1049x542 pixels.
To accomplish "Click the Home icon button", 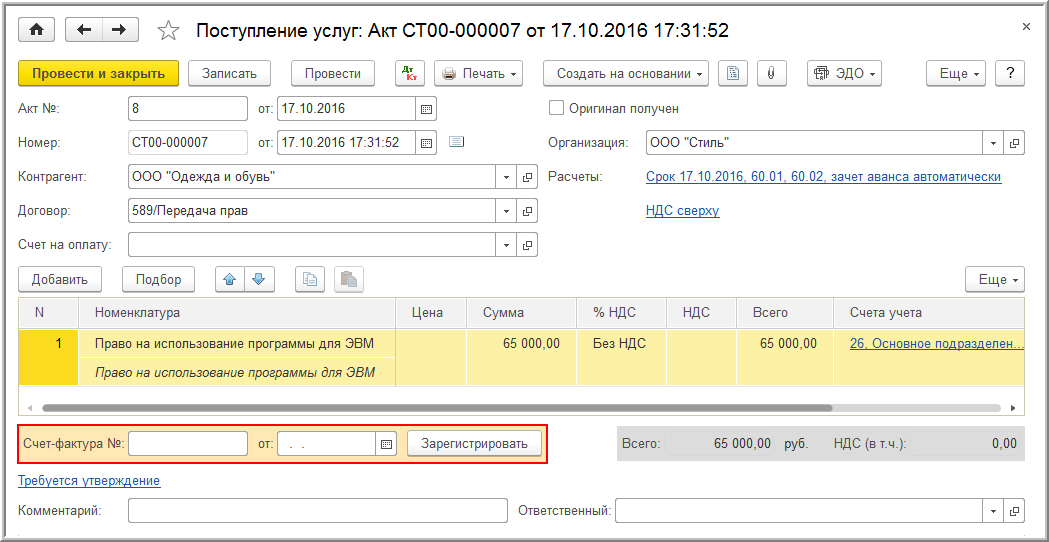I will point(37,30).
